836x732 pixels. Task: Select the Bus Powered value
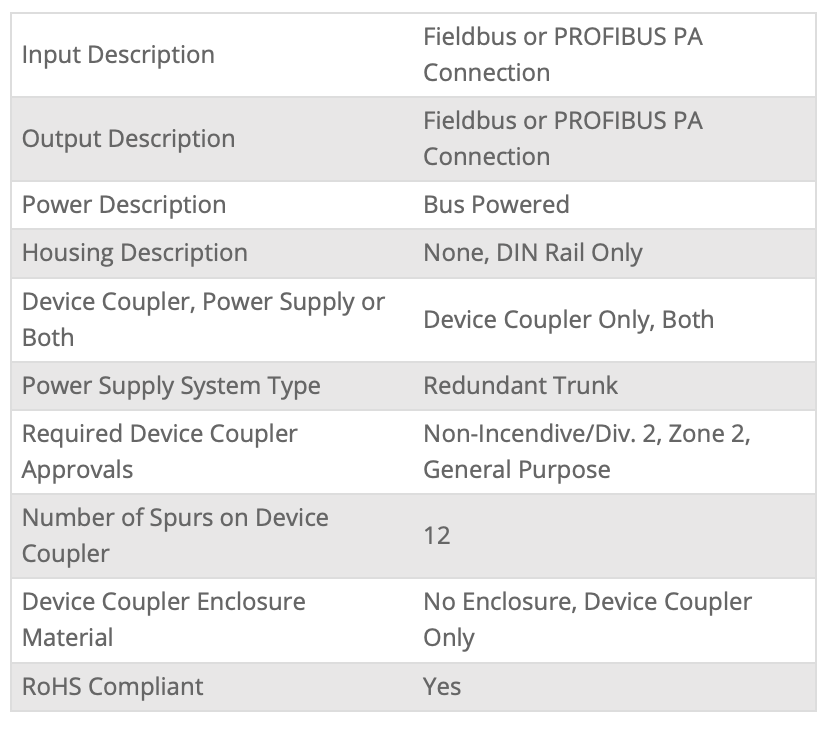click(496, 205)
